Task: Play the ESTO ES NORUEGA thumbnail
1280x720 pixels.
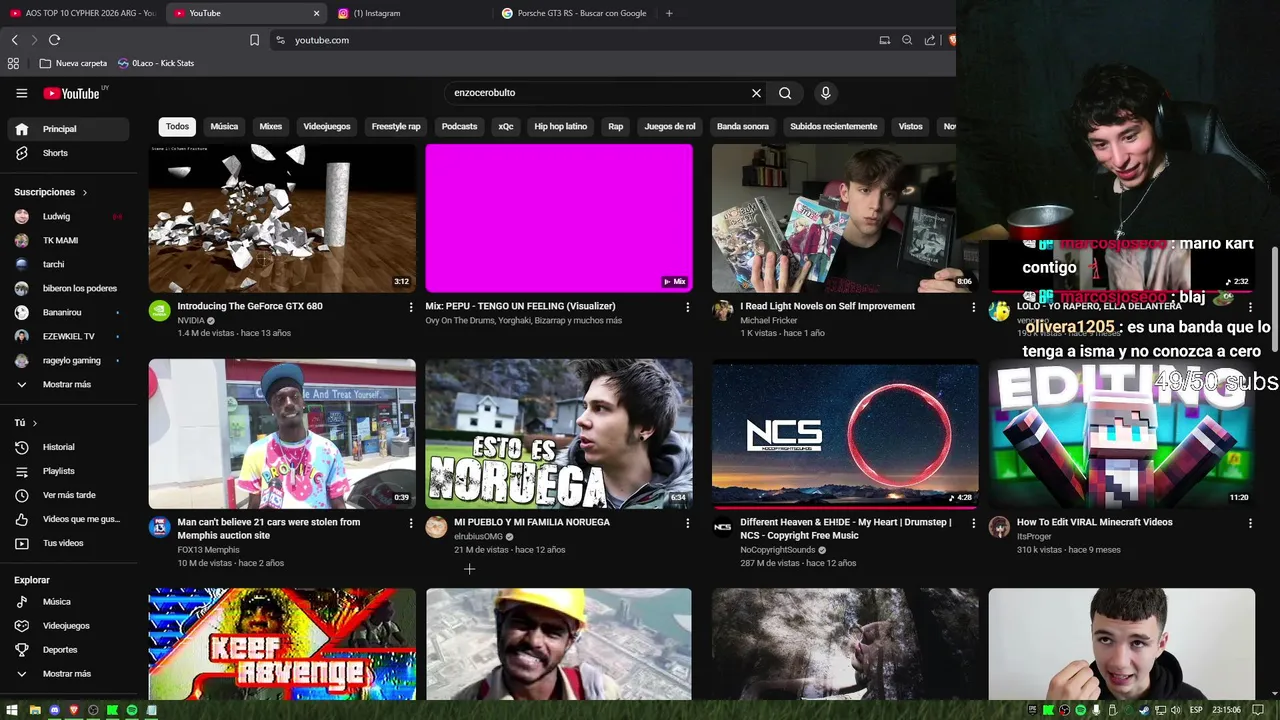Action: click(x=559, y=434)
